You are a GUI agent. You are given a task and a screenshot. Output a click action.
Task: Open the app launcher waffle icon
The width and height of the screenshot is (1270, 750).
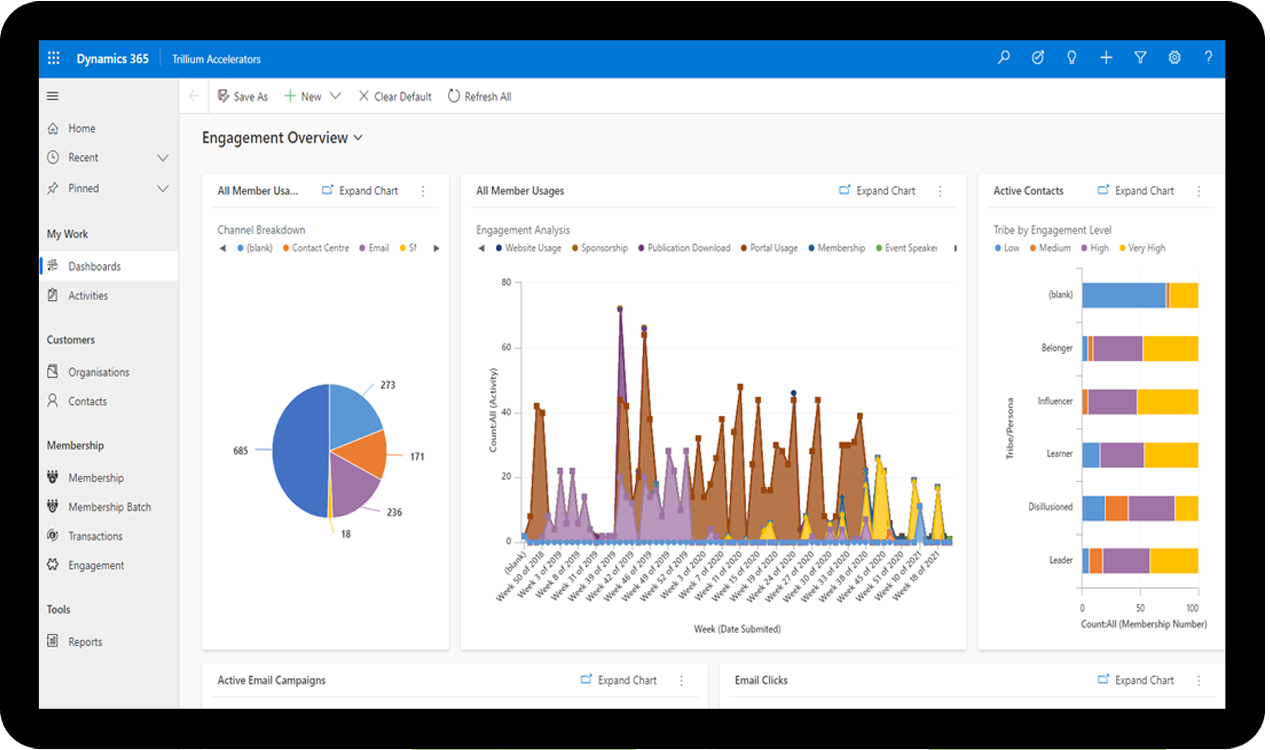coord(54,59)
